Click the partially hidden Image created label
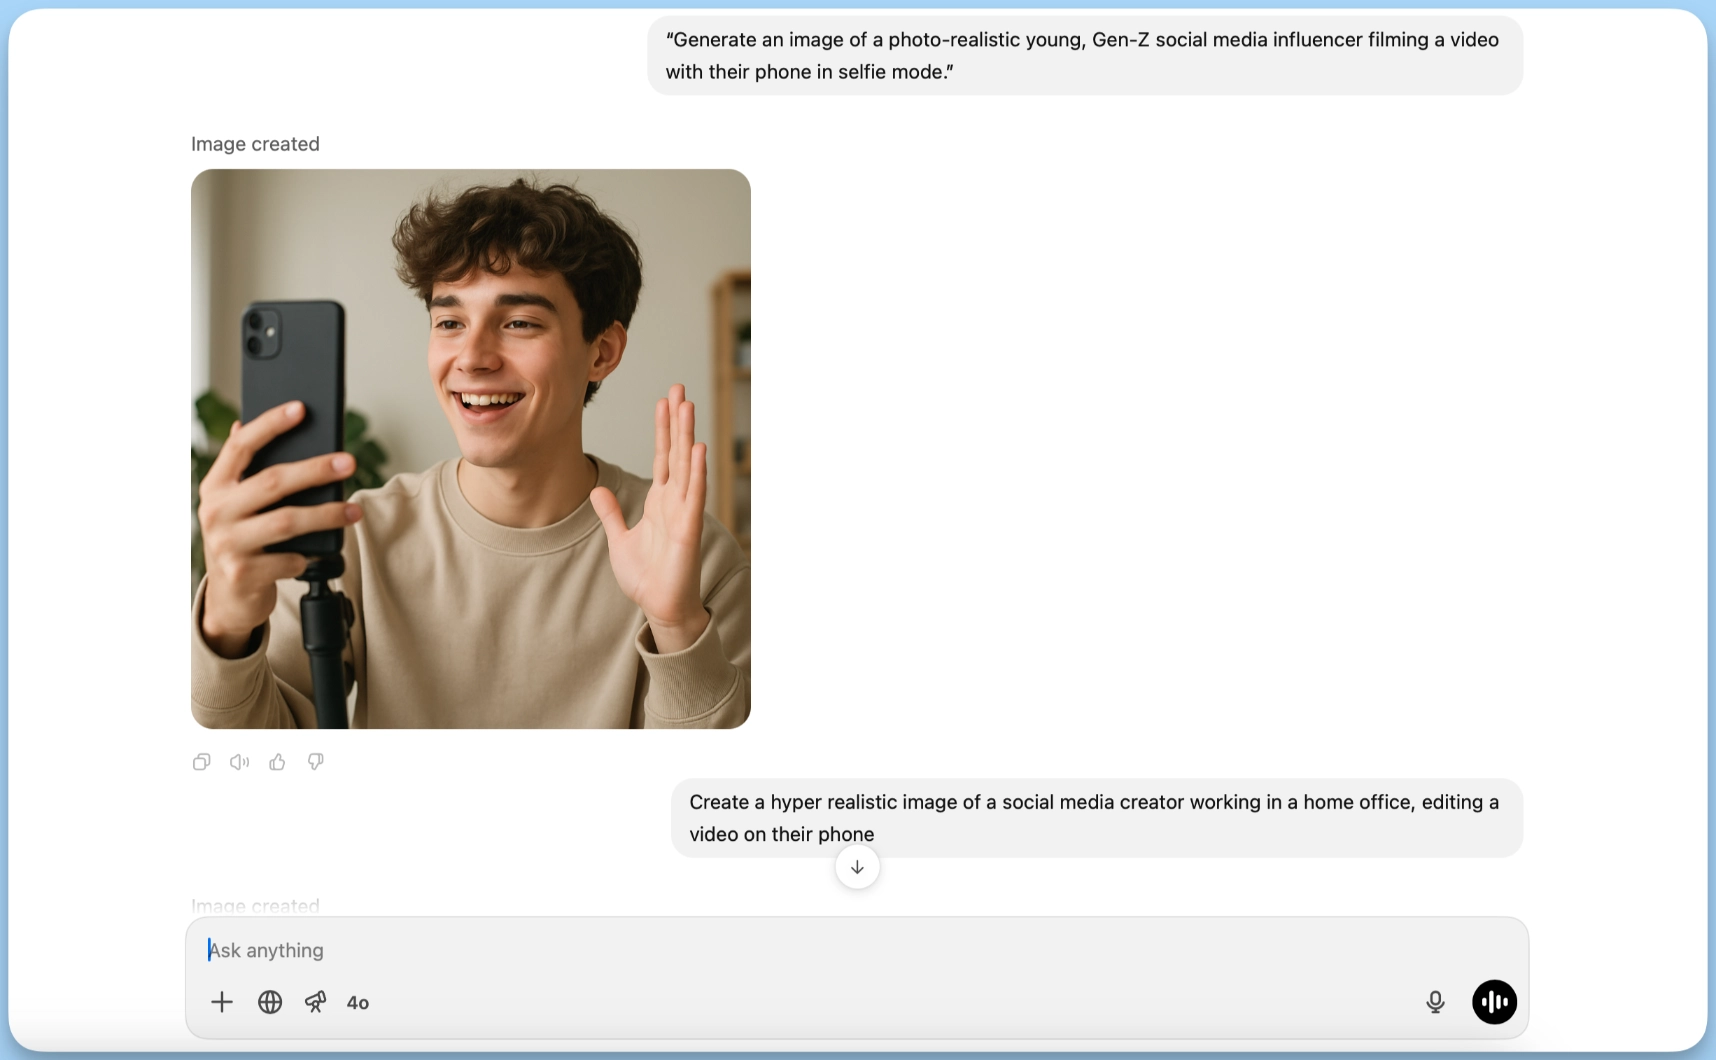This screenshot has height=1060, width=1716. point(255,906)
